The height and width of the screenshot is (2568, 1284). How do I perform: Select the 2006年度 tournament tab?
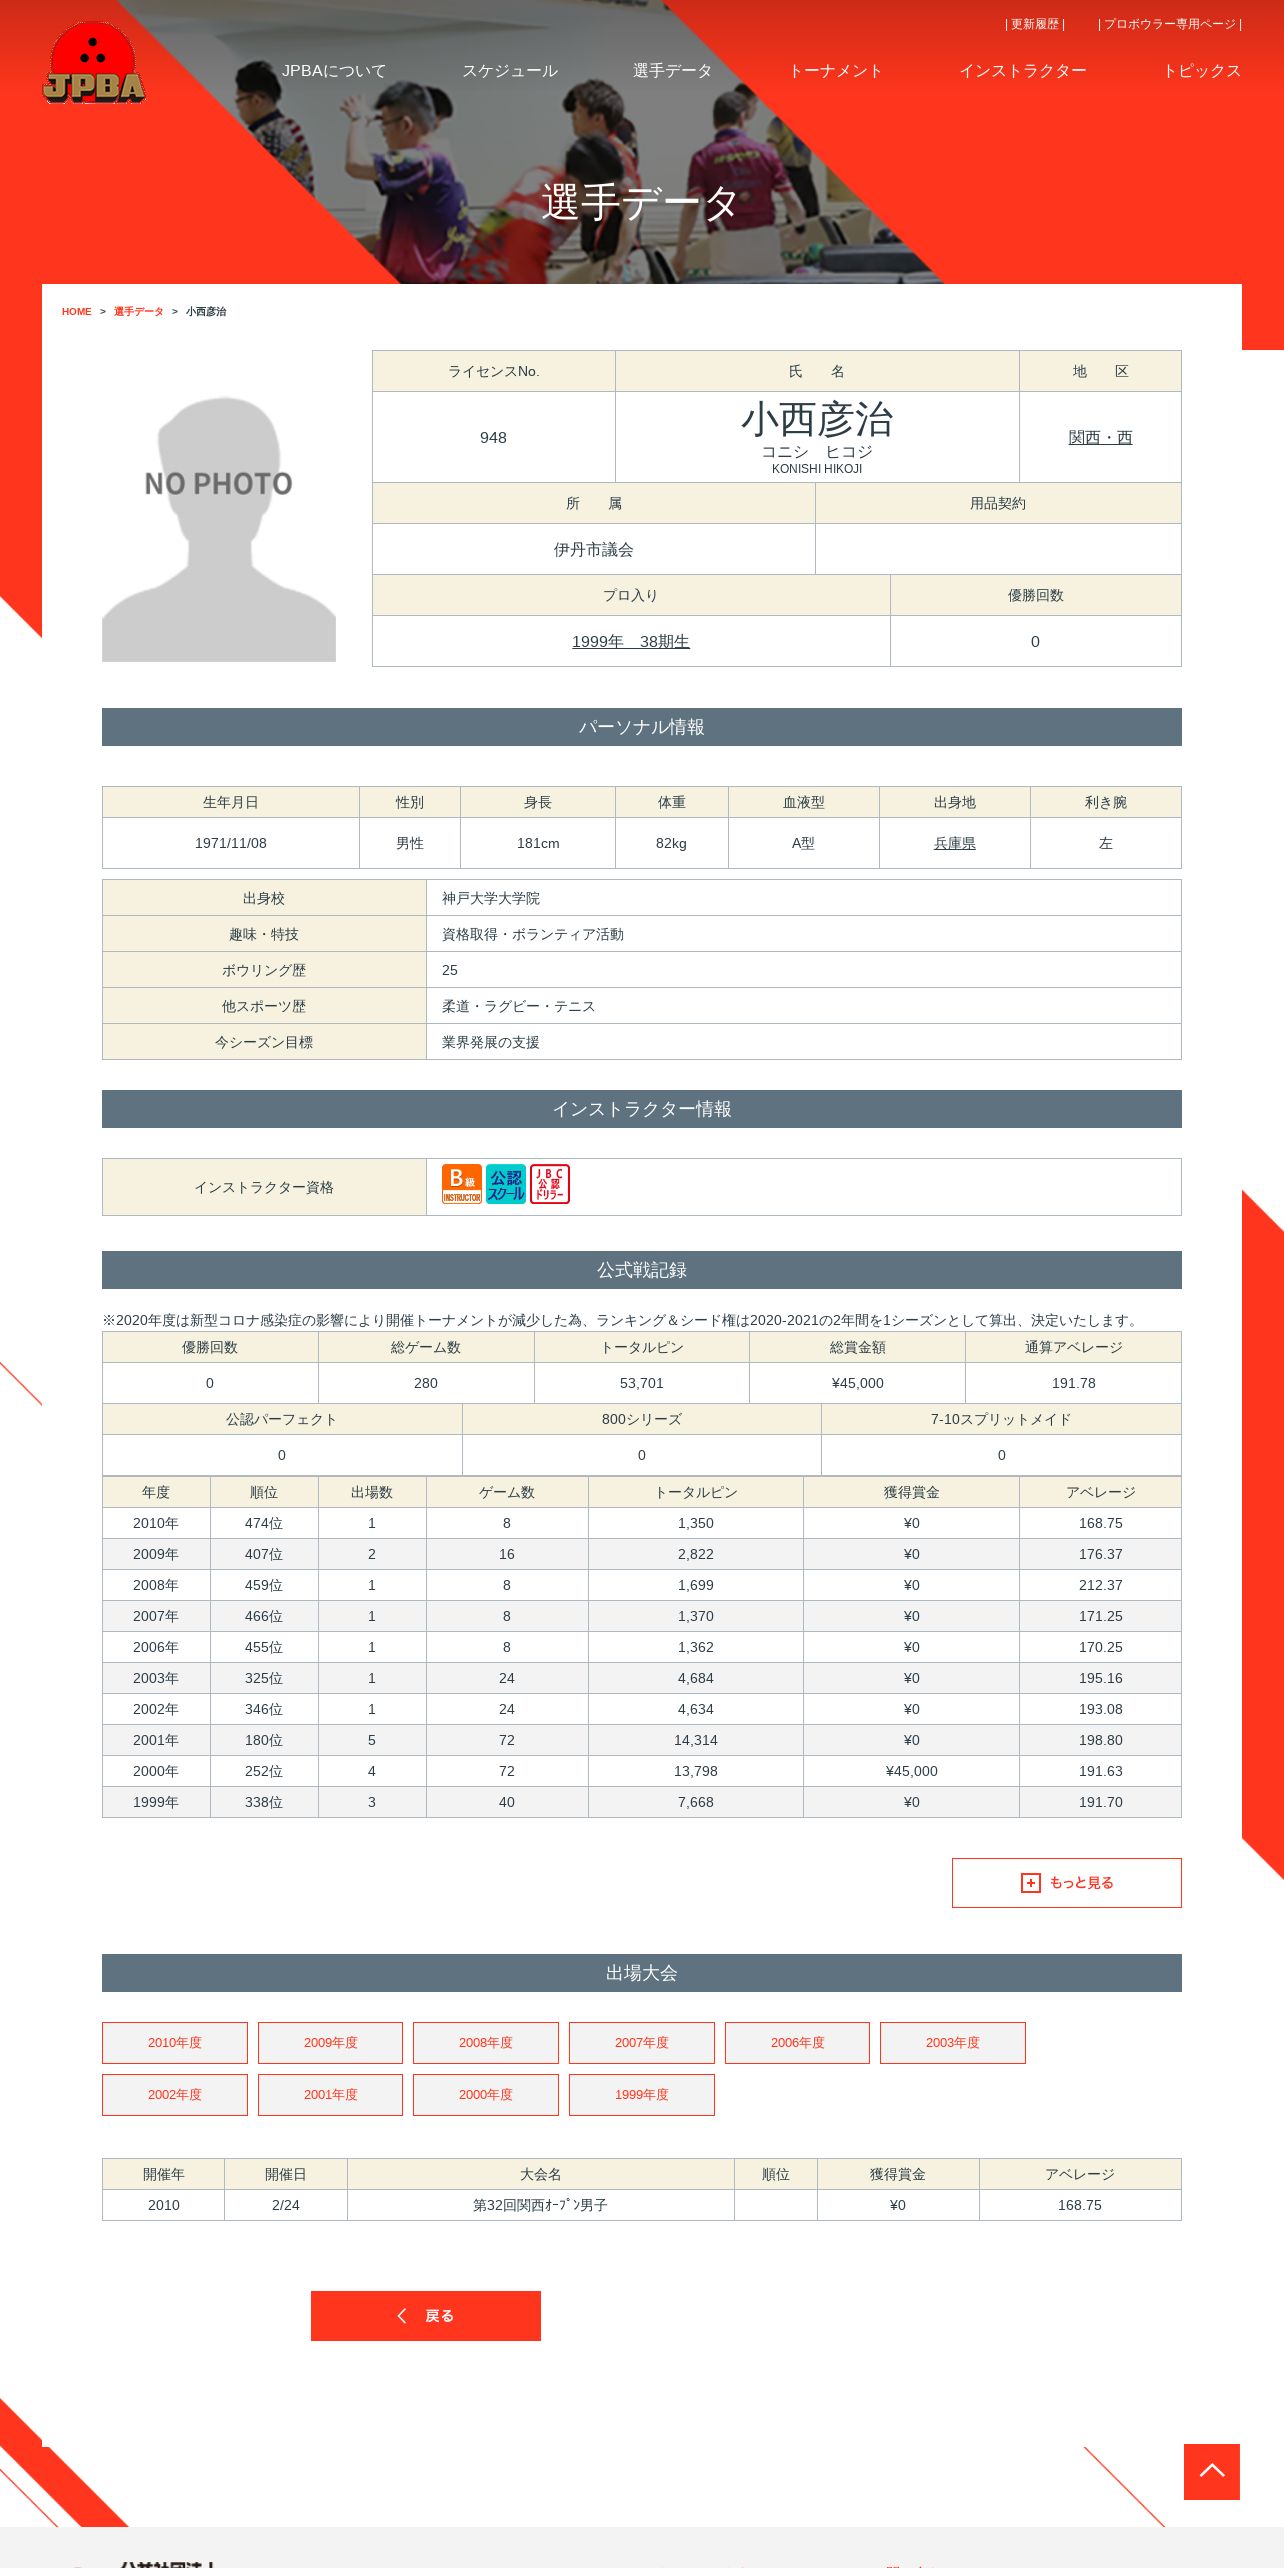pyautogui.click(x=798, y=2043)
